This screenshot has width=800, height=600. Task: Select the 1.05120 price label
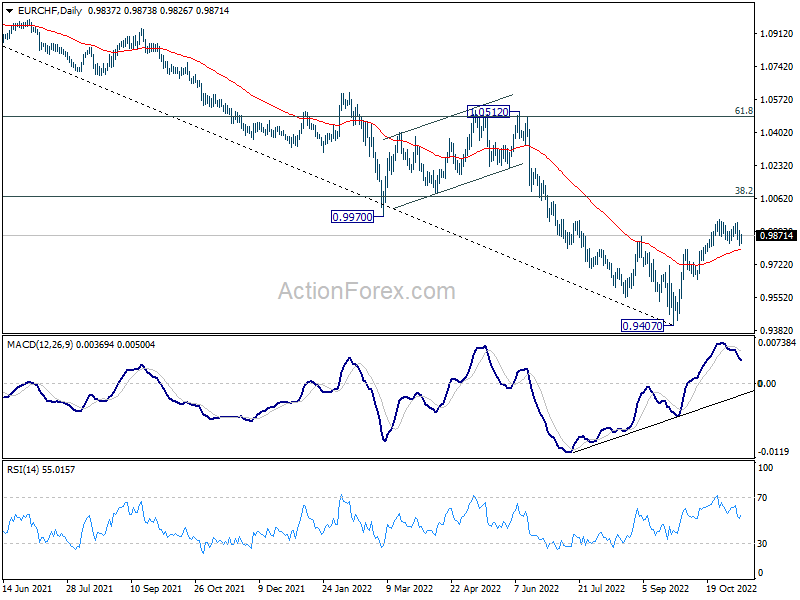(489, 112)
